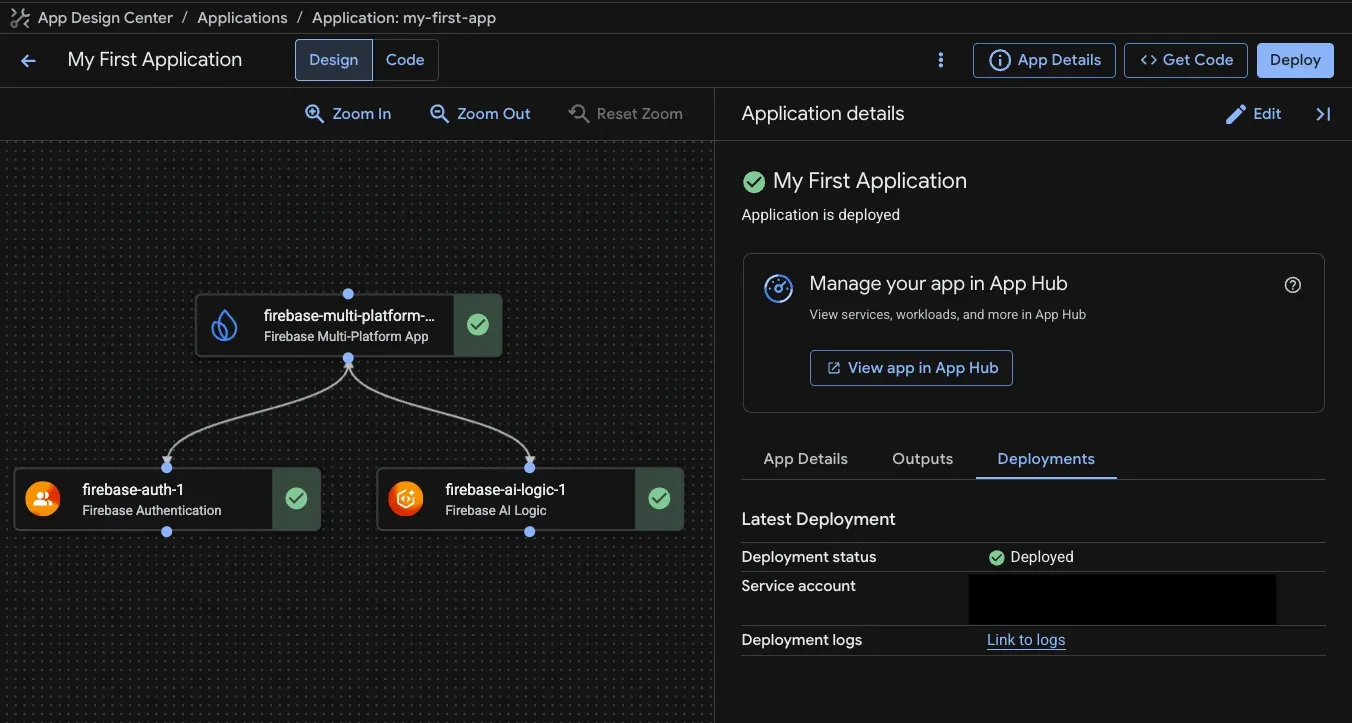This screenshot has height=723, width=1352.
Task: Click the Firebase Multi-Platform App flame icon
Action: click(x=223, y=324)
